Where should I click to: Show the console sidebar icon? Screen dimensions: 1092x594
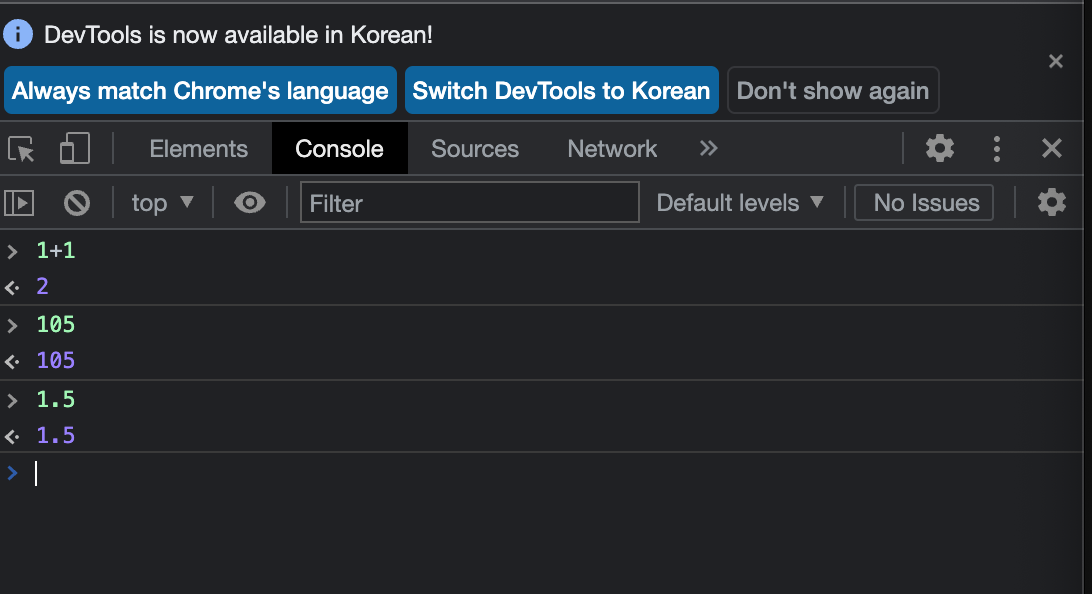click(20, 203)
